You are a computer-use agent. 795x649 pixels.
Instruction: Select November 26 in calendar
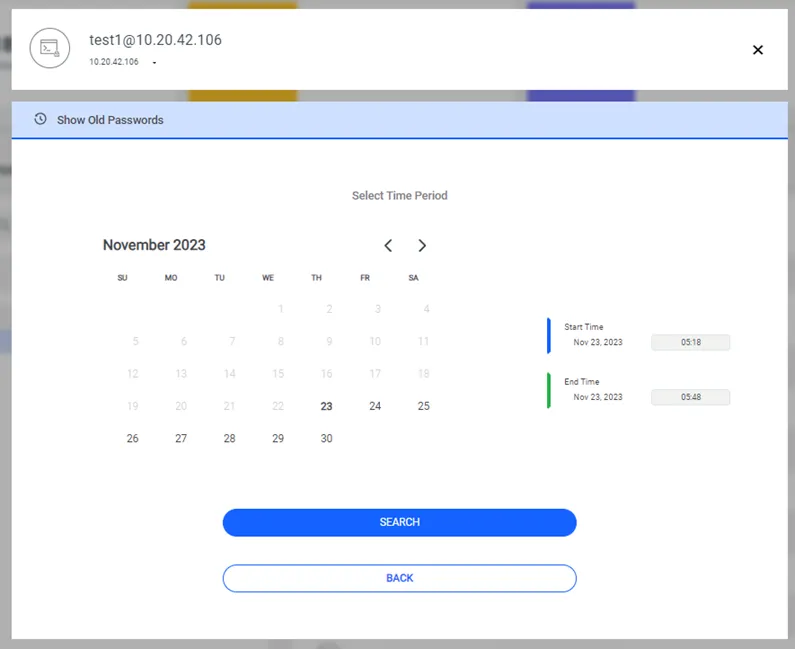pyautogui.click(x=132, y=439)
